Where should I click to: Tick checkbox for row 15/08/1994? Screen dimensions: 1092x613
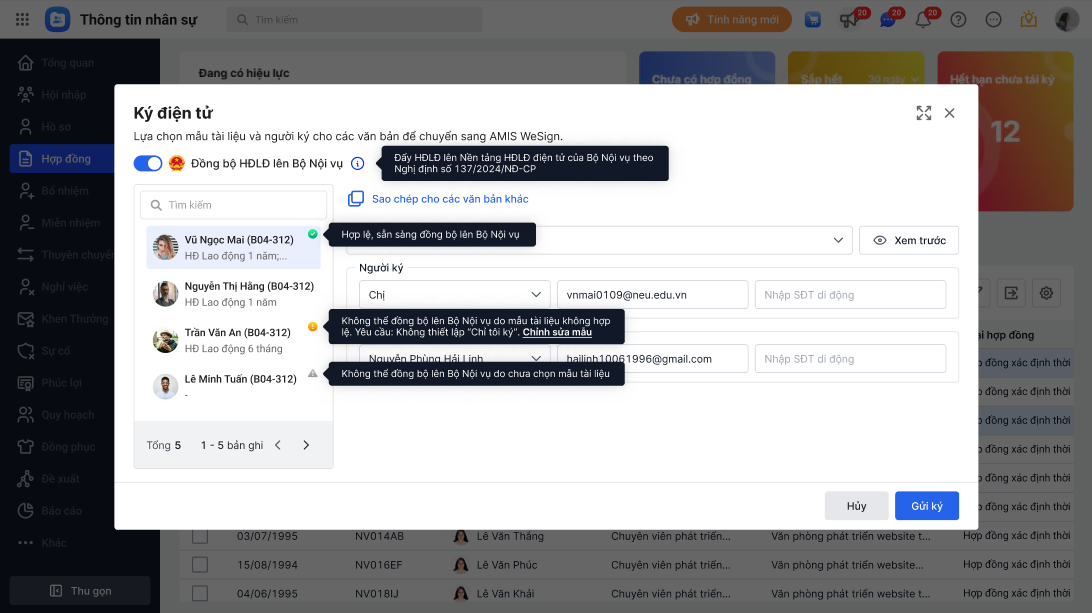click(x=200, y=564)
